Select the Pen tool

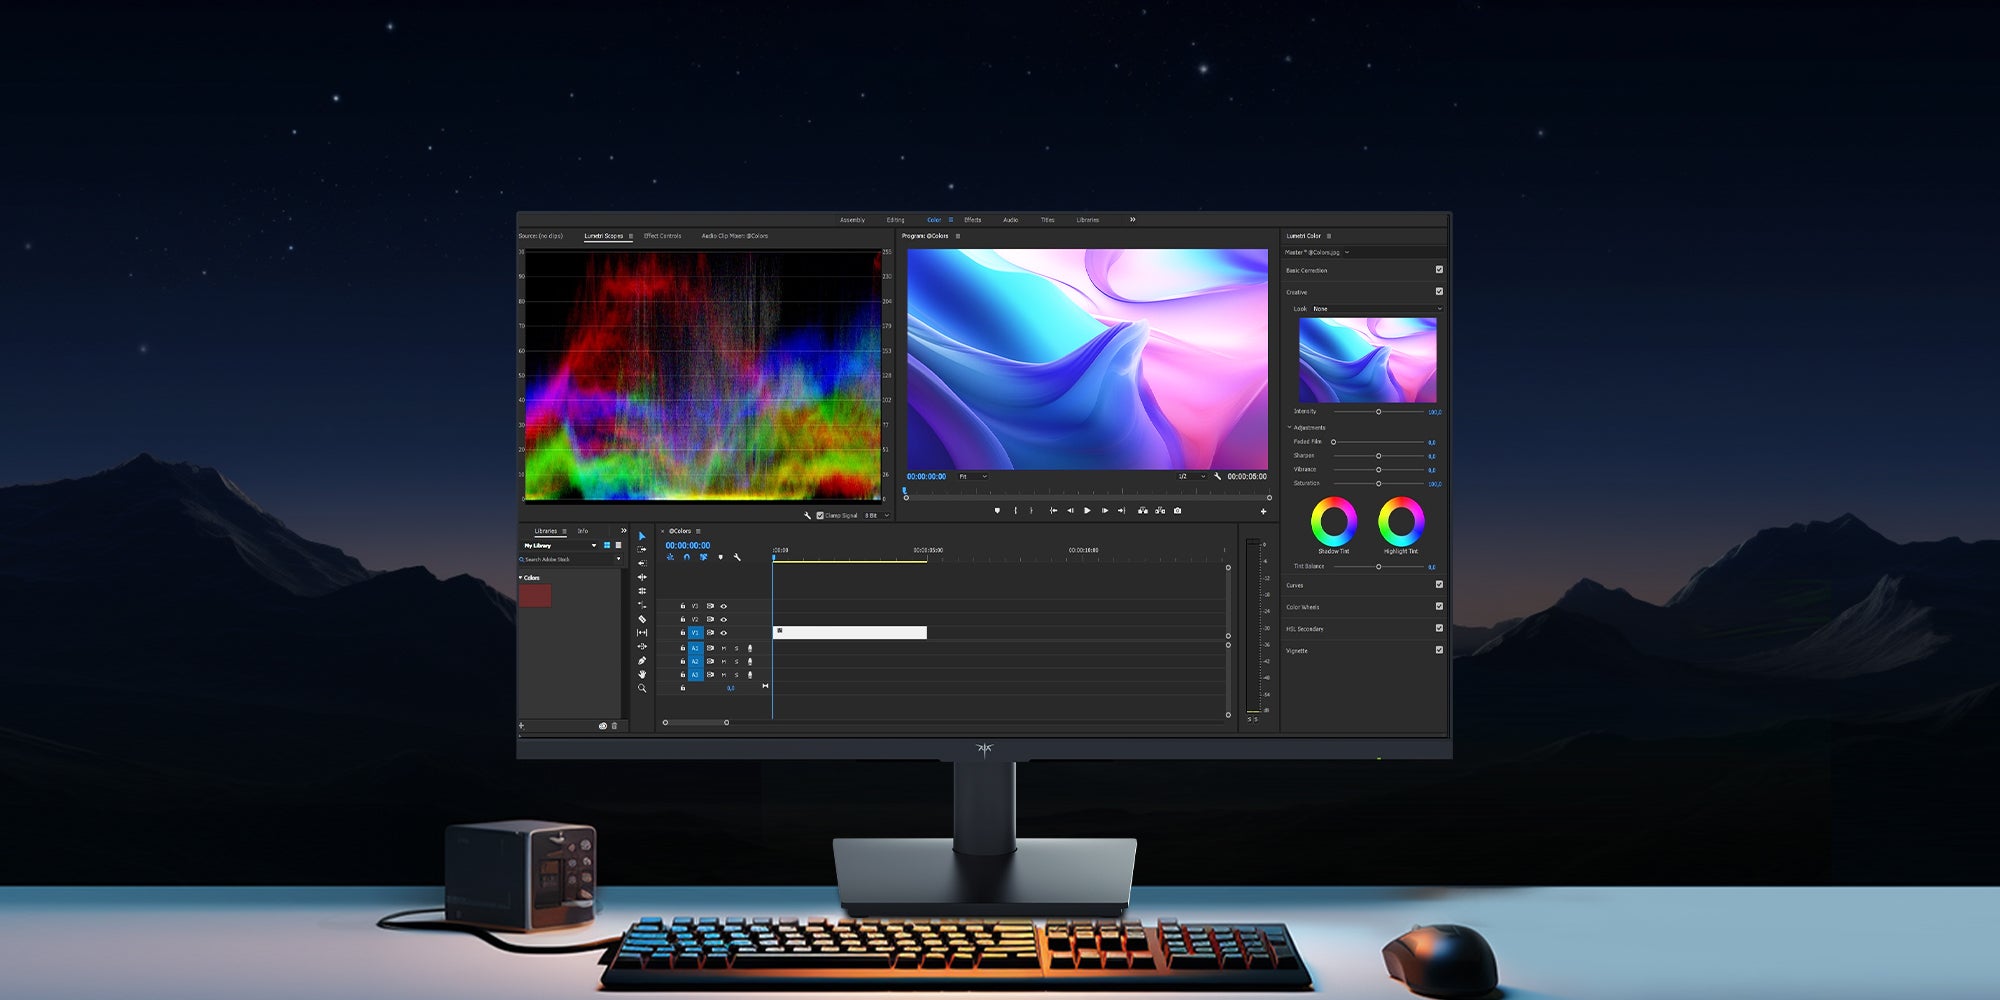(642, 661)
